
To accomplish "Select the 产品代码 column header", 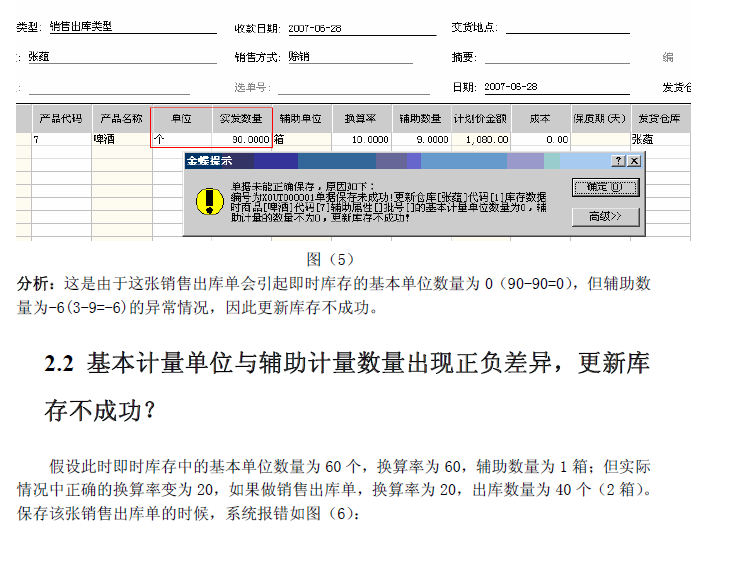I will click(60, 118).
